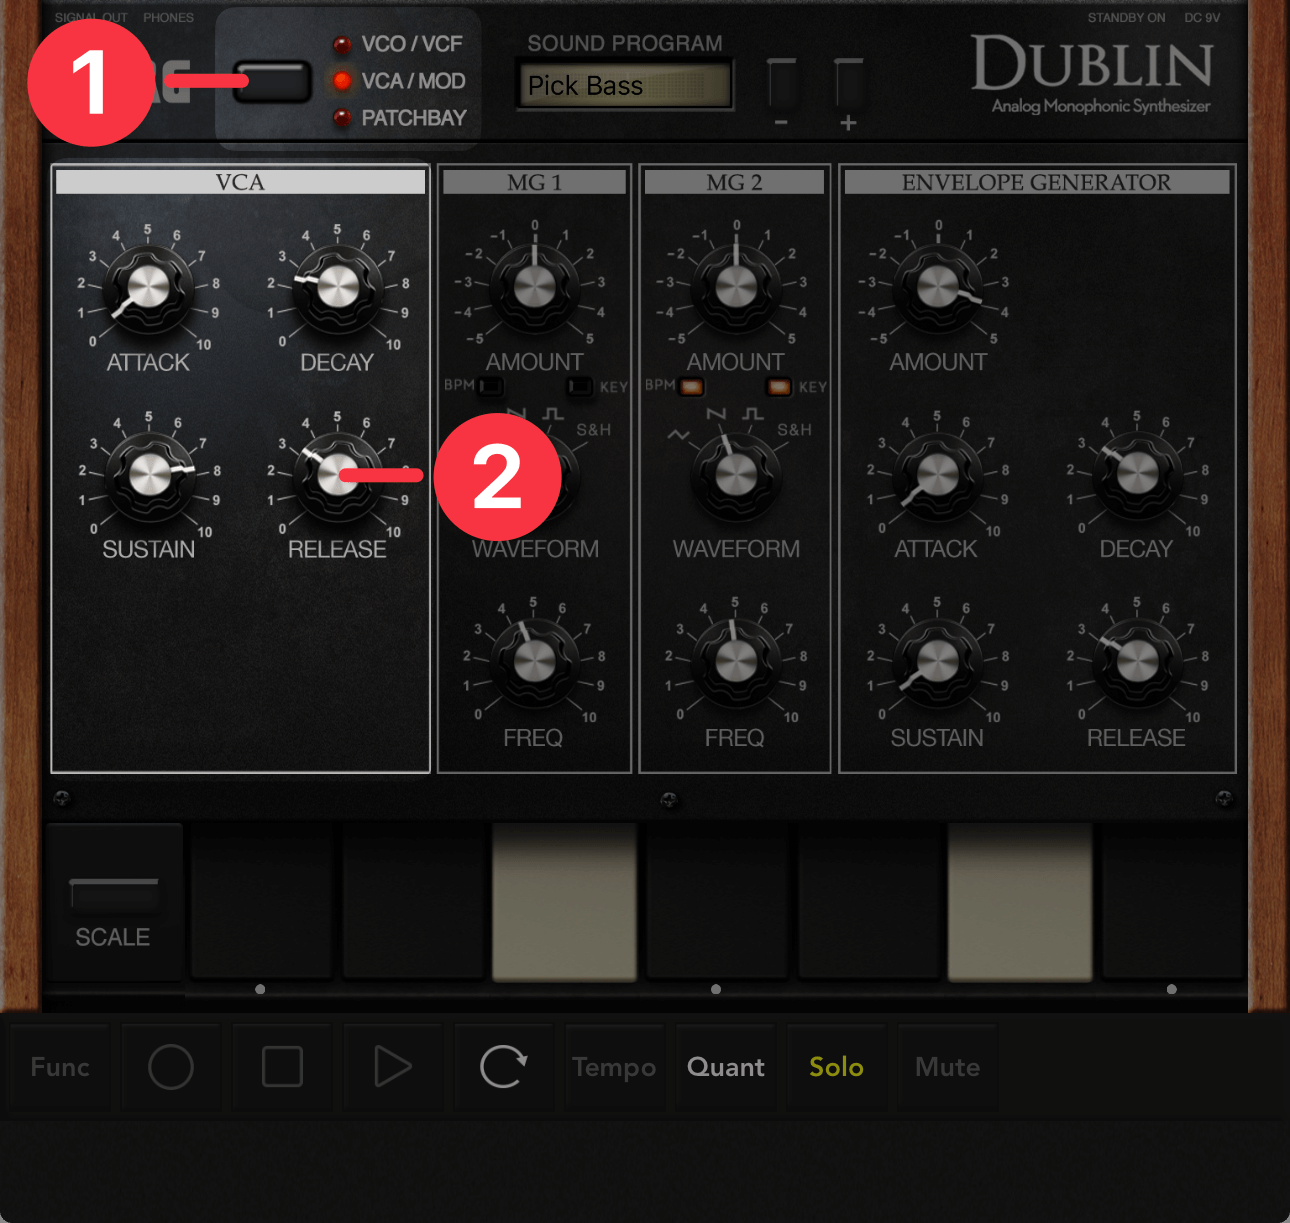This screenshot has width=1290, height=1223.
Task: Click the VCA ATTACK knob
Action: (x=148, y=288)
